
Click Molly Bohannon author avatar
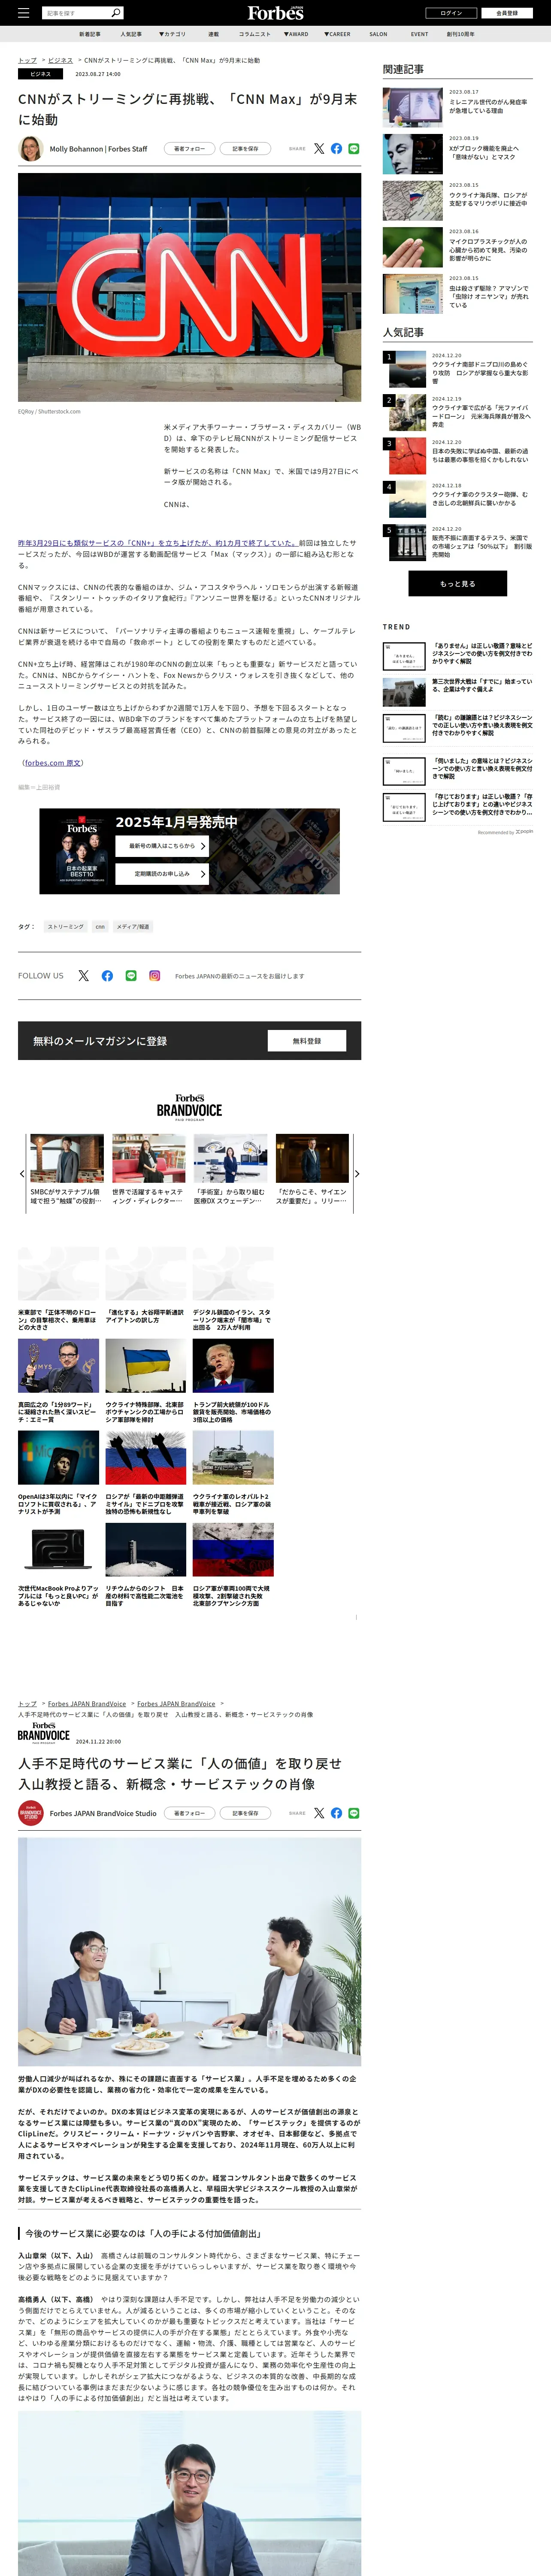pos(30,148)
